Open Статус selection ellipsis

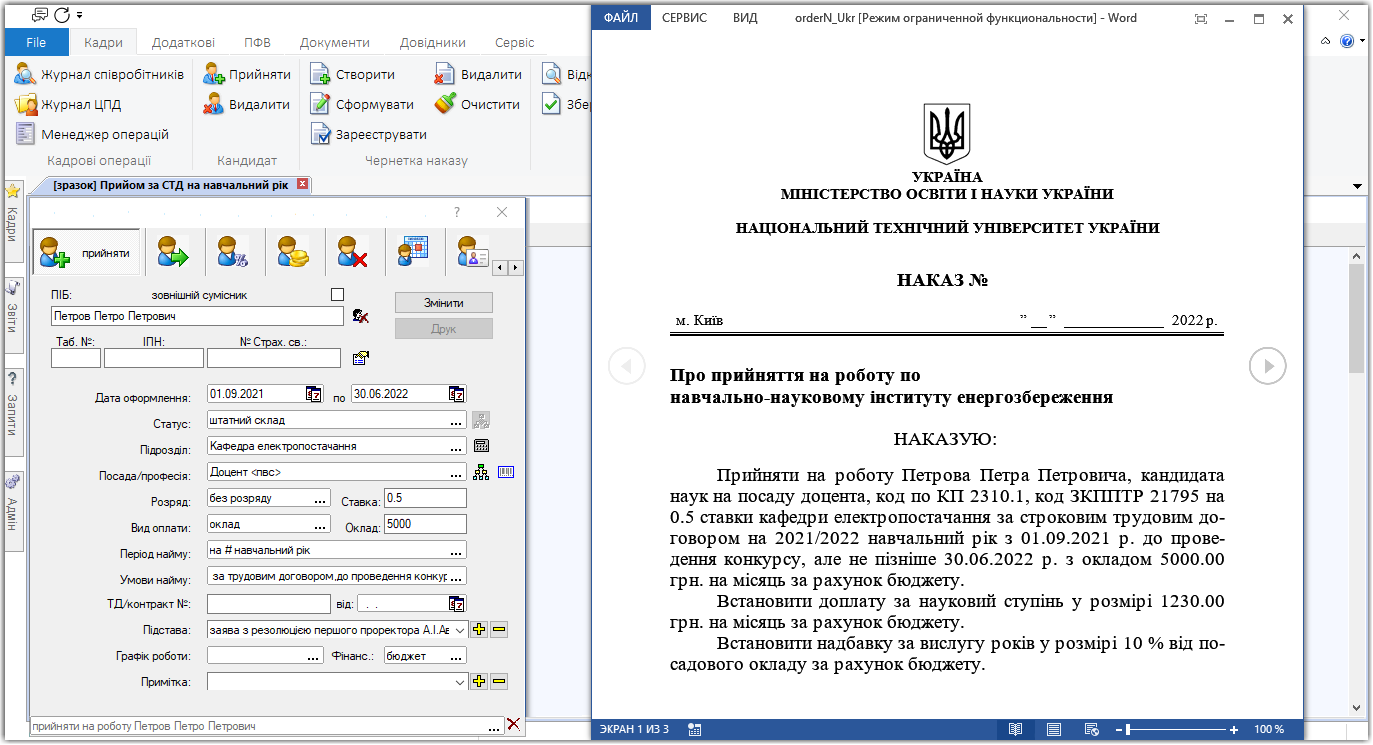457,420
